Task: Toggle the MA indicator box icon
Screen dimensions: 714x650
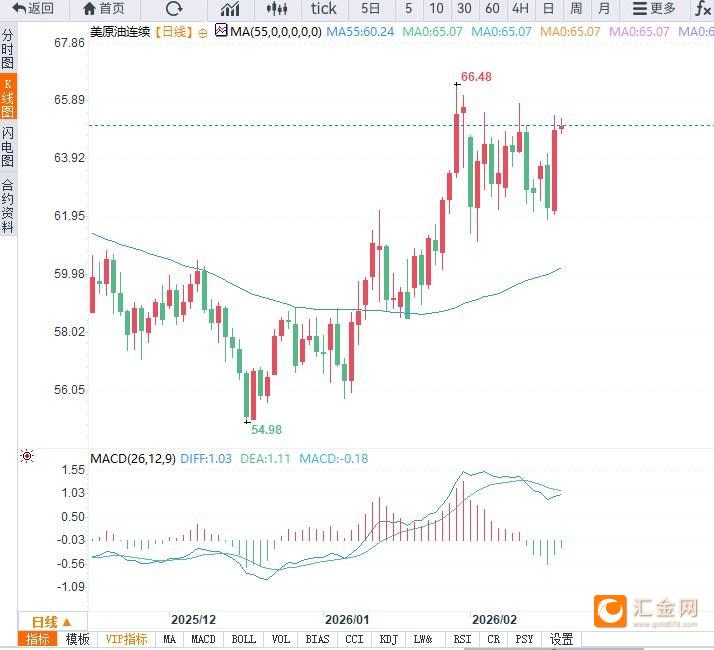Action: tap(221, 31)
